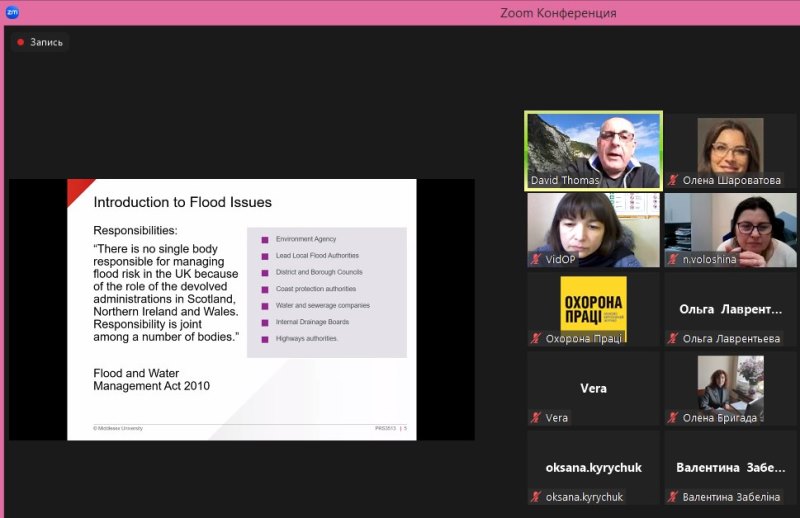Select Олена Шароватова's video tile
Viewport: 800px width, 518px height.
[x=730, y=151]
